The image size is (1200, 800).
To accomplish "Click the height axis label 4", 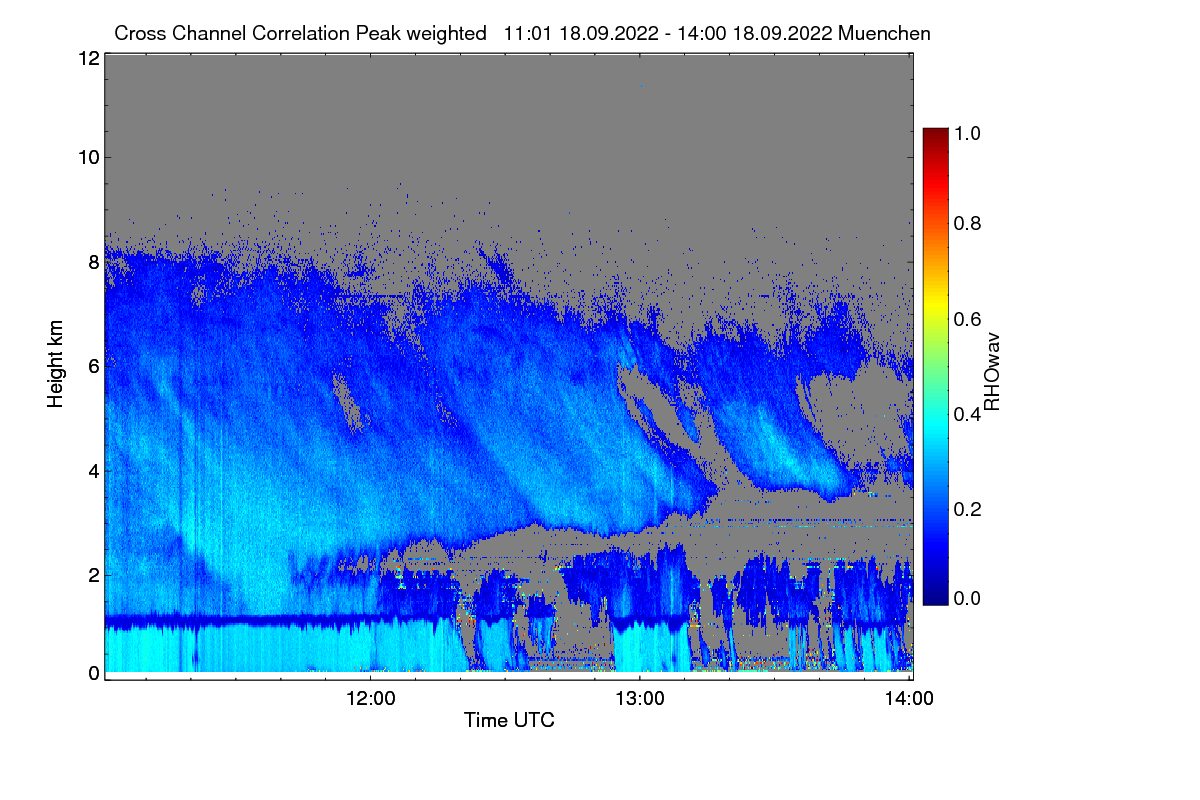I will (x=93, y=470).
